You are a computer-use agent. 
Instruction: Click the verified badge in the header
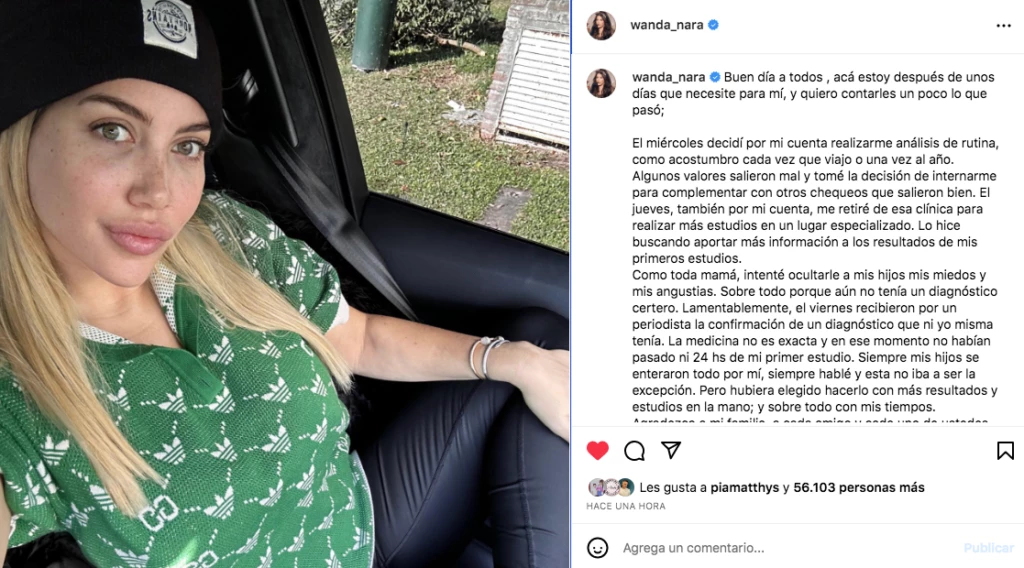coord(713,25)
